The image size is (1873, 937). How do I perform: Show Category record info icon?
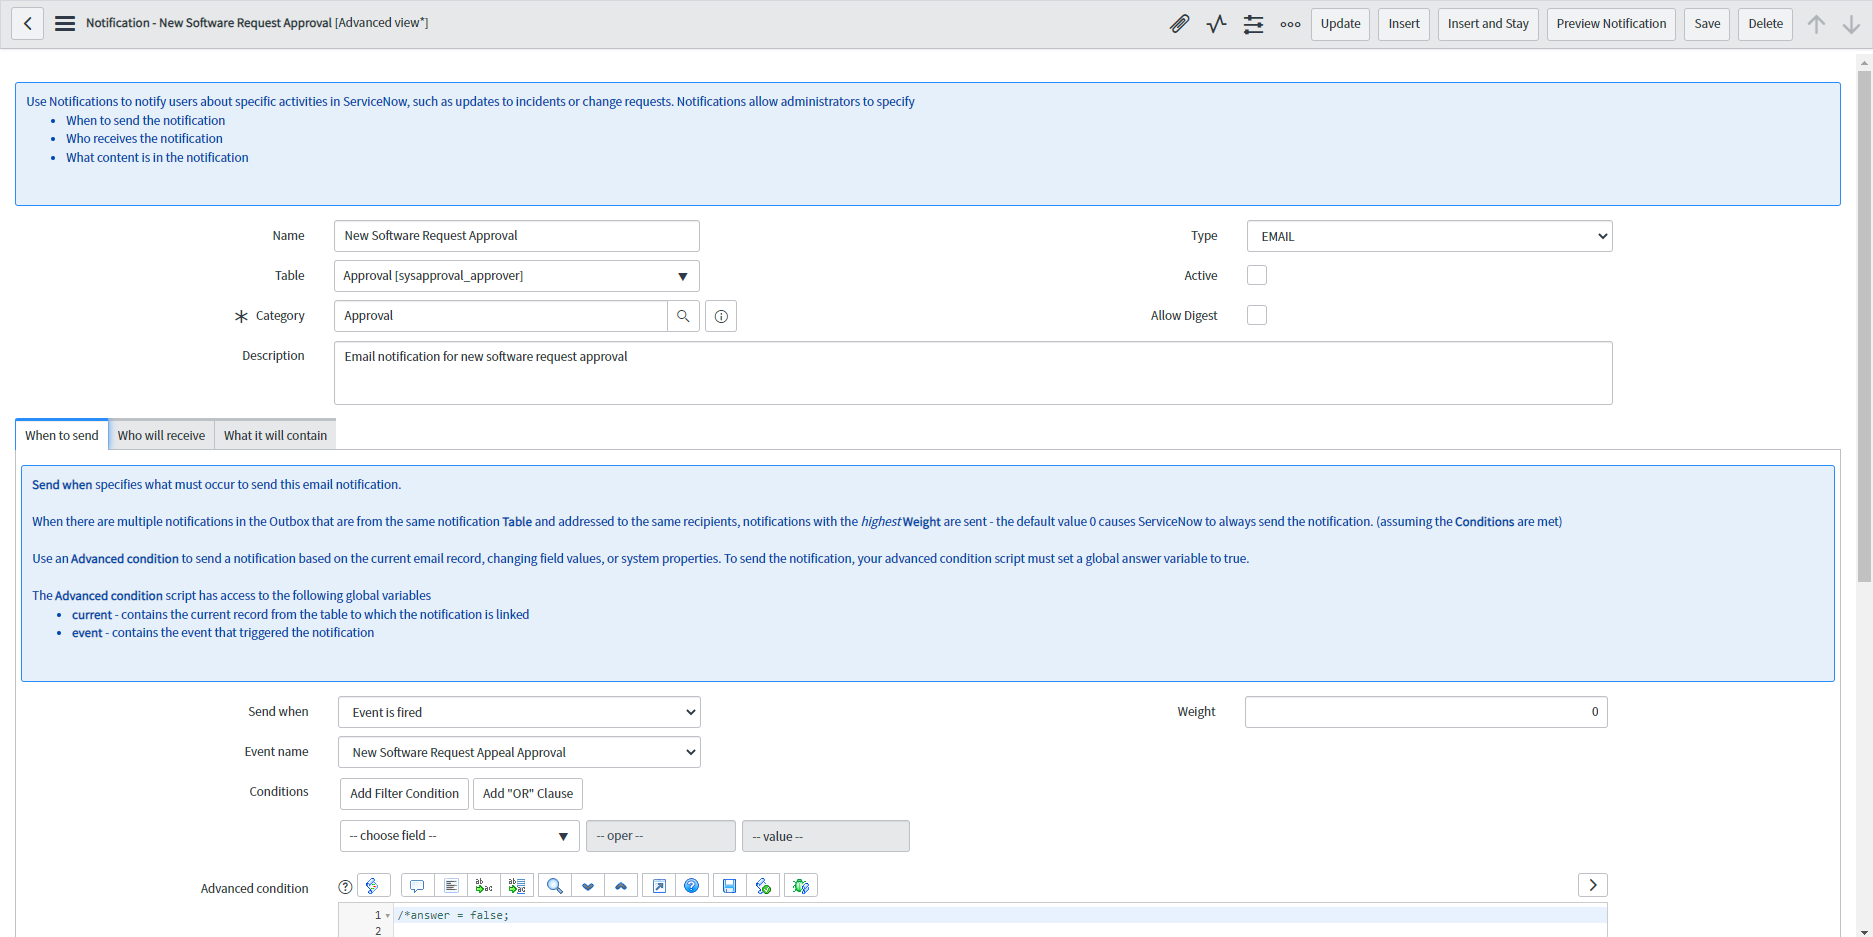(721, 316)
